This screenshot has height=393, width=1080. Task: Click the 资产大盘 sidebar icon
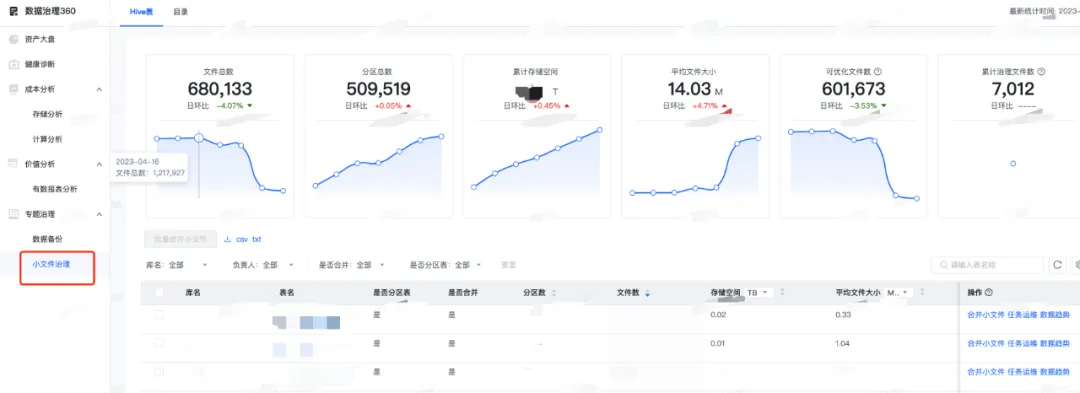(x=13, y=39)
